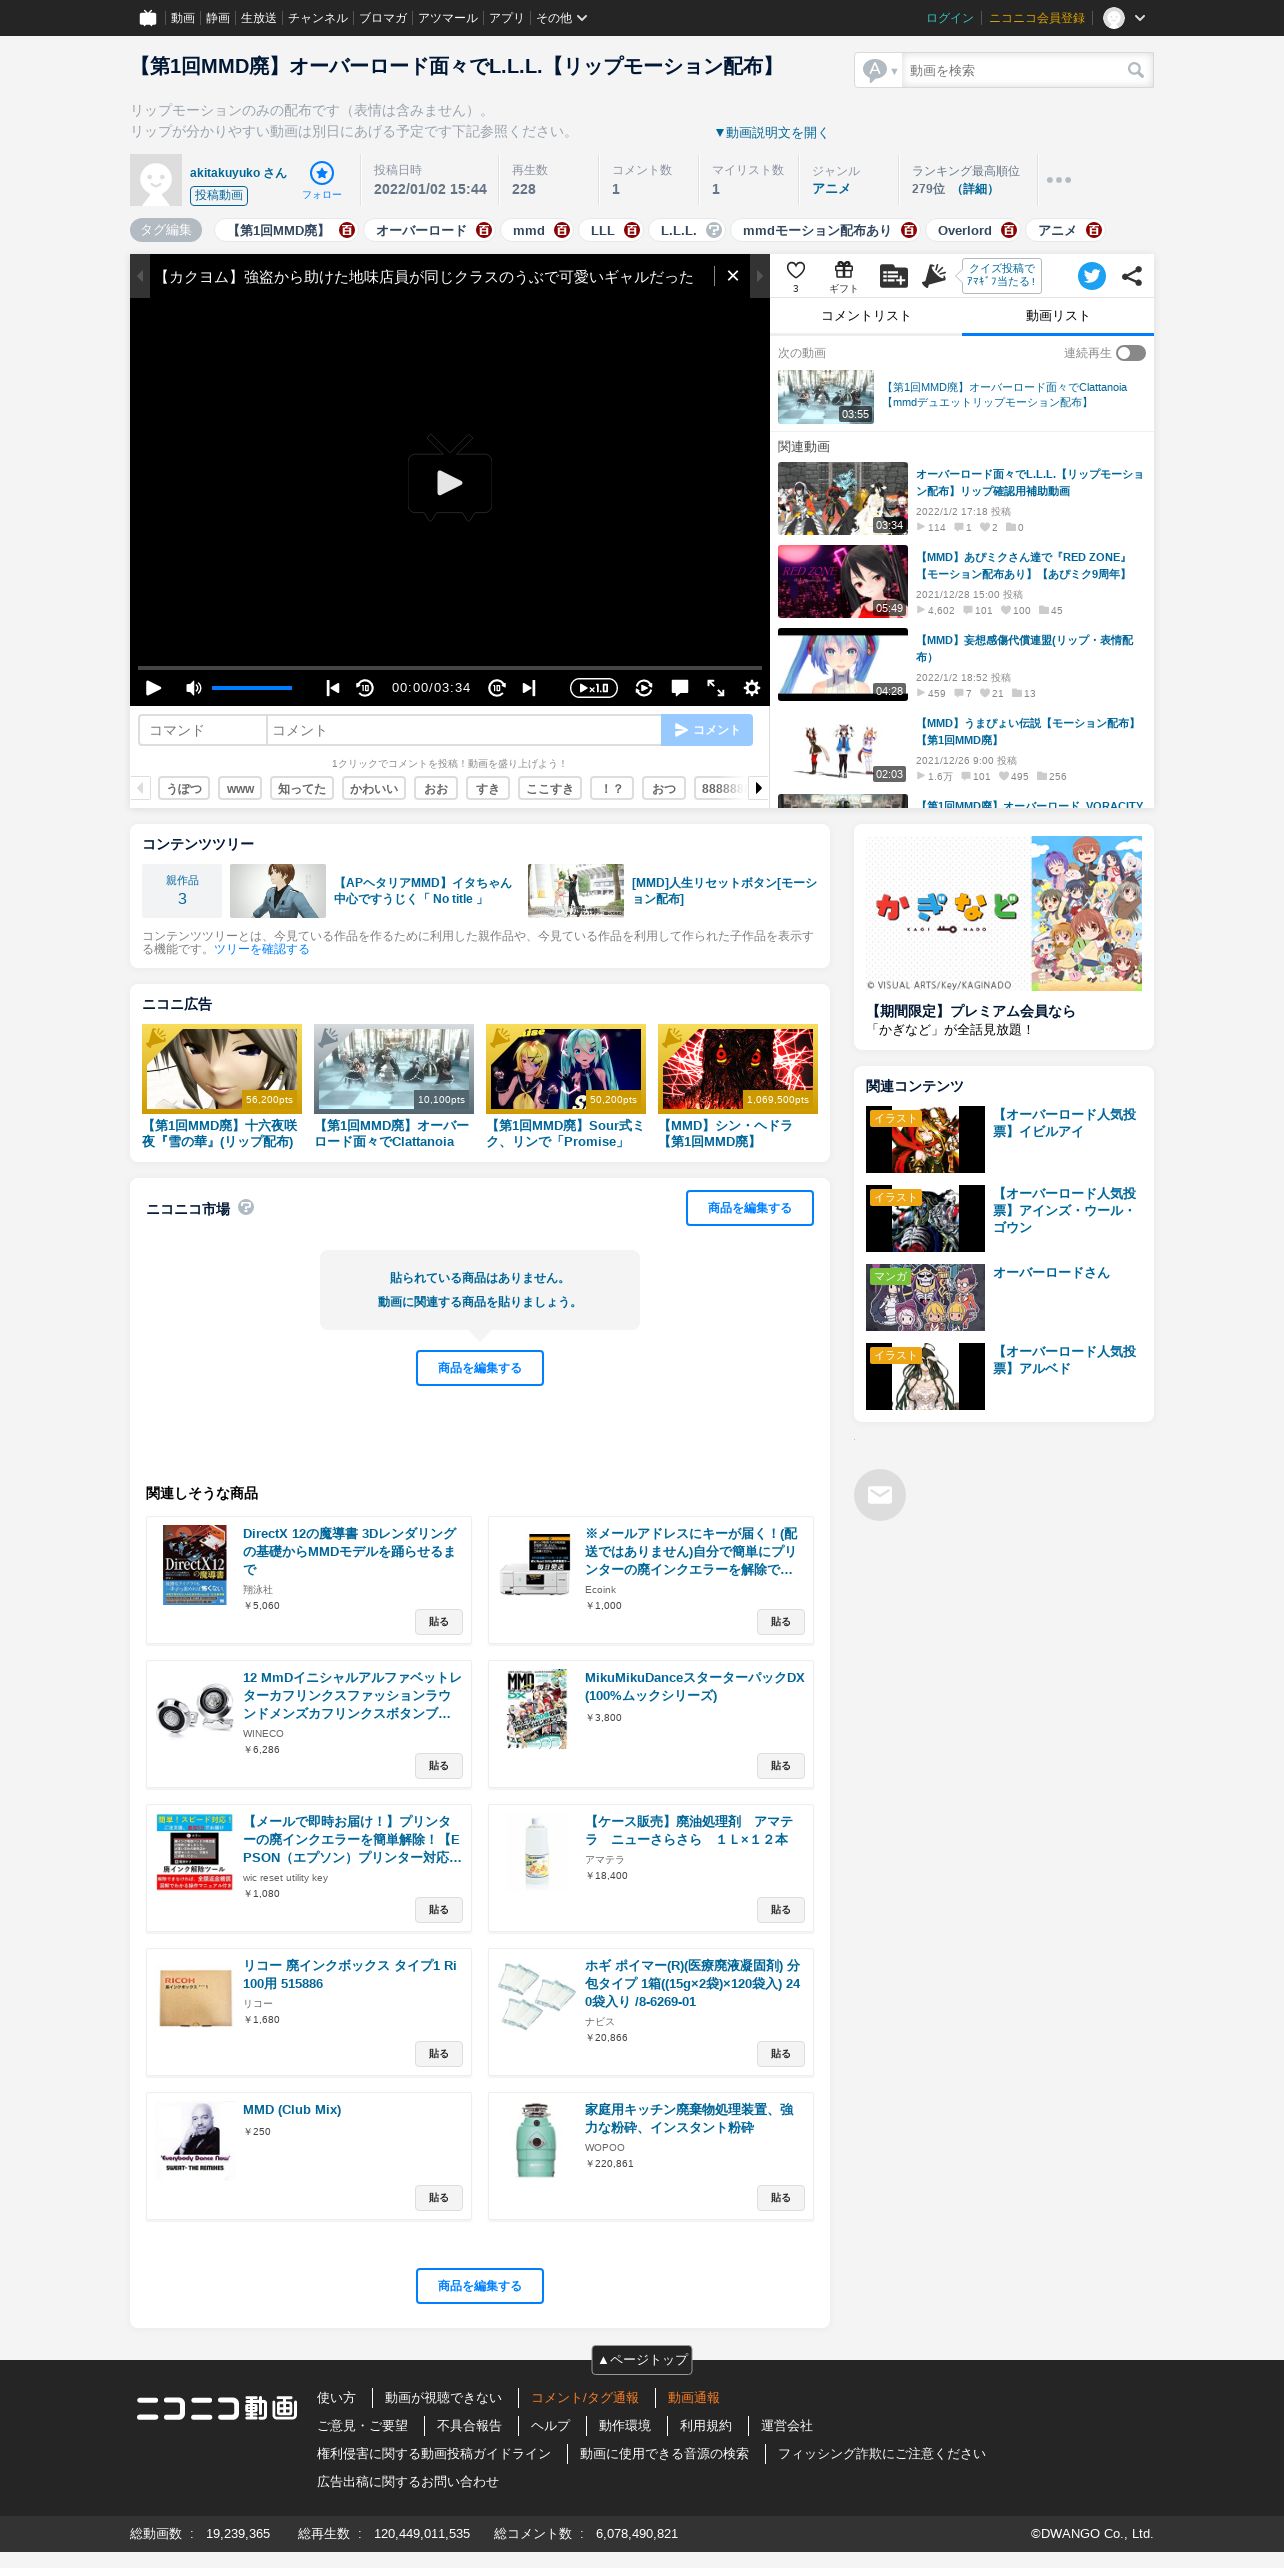Click the niconico TV logo icon

148,18
